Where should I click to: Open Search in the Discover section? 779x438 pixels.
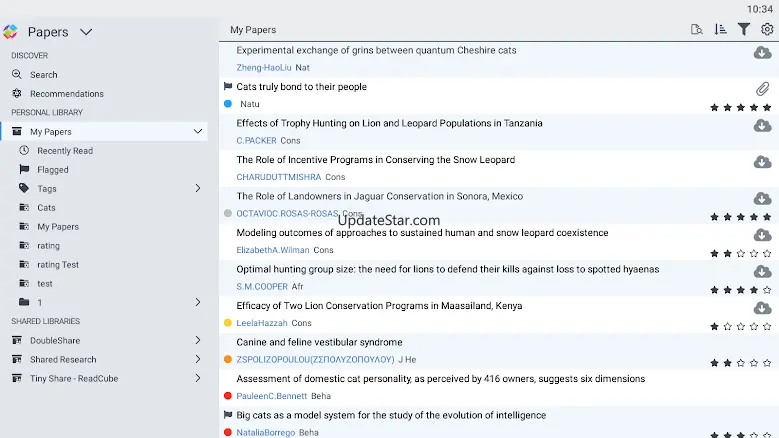(x=44, y=74)
